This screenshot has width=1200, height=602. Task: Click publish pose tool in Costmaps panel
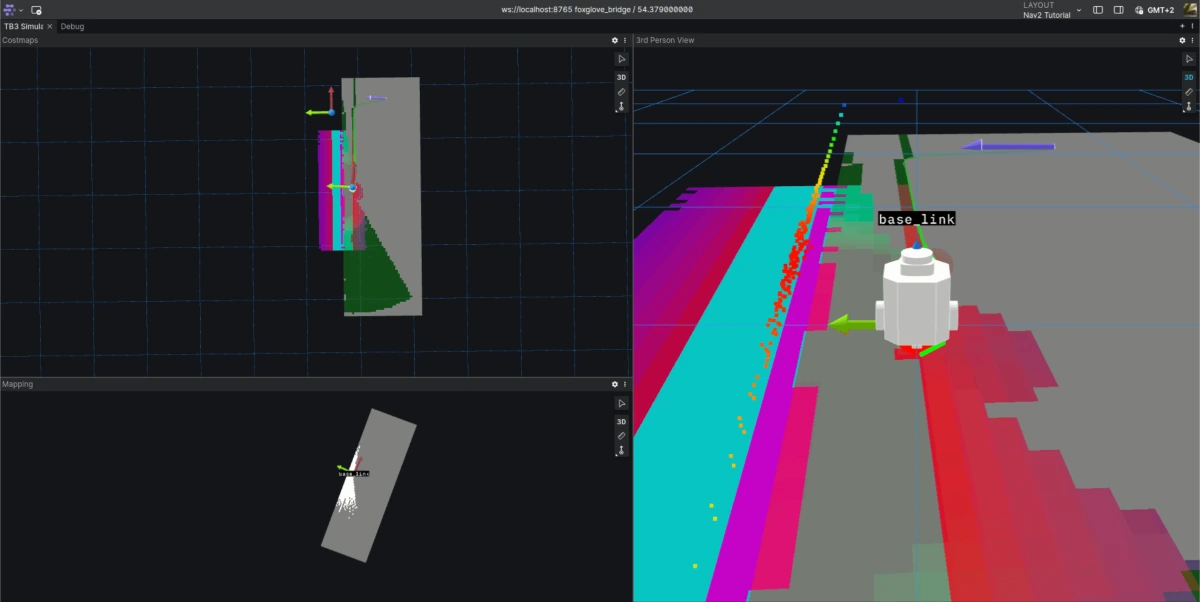tap(621, 106)
